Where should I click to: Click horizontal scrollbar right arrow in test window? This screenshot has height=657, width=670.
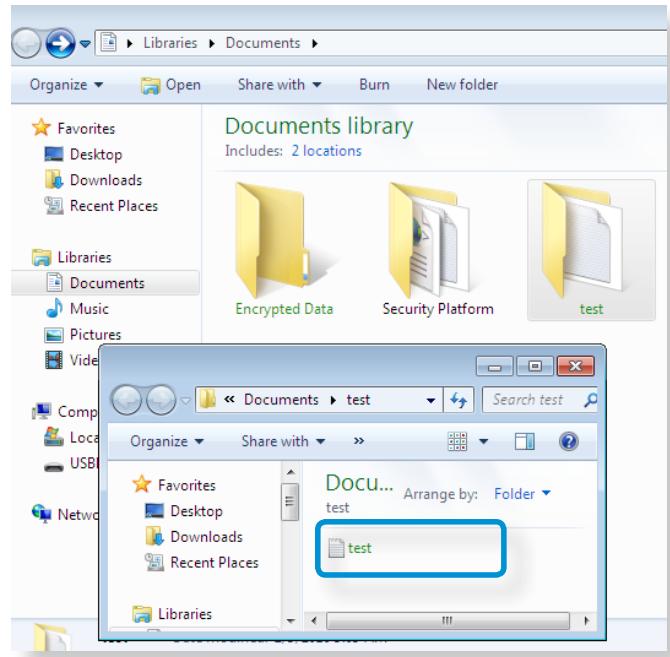pos(586,620)
